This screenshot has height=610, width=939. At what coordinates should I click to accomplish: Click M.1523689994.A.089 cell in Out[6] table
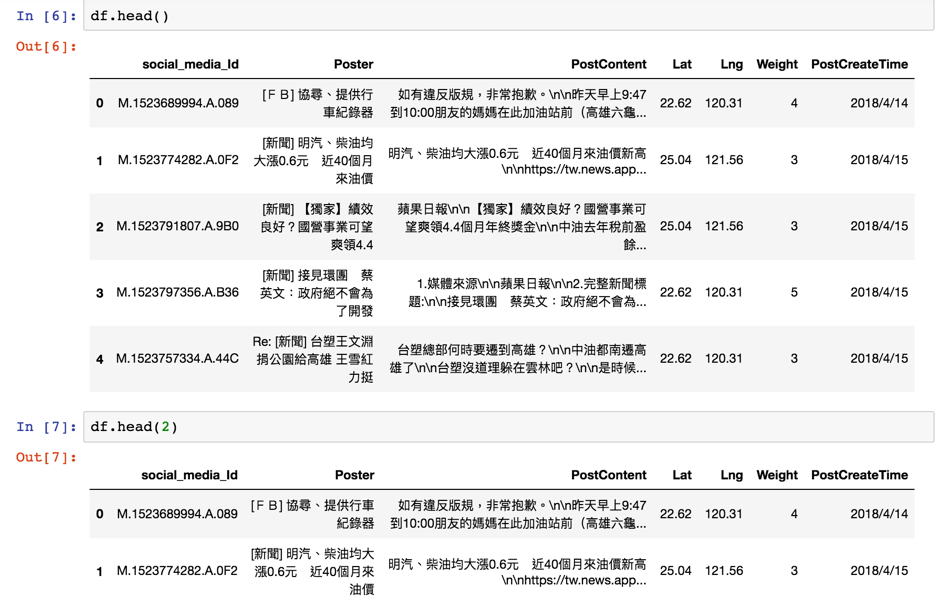pos(178,103)
